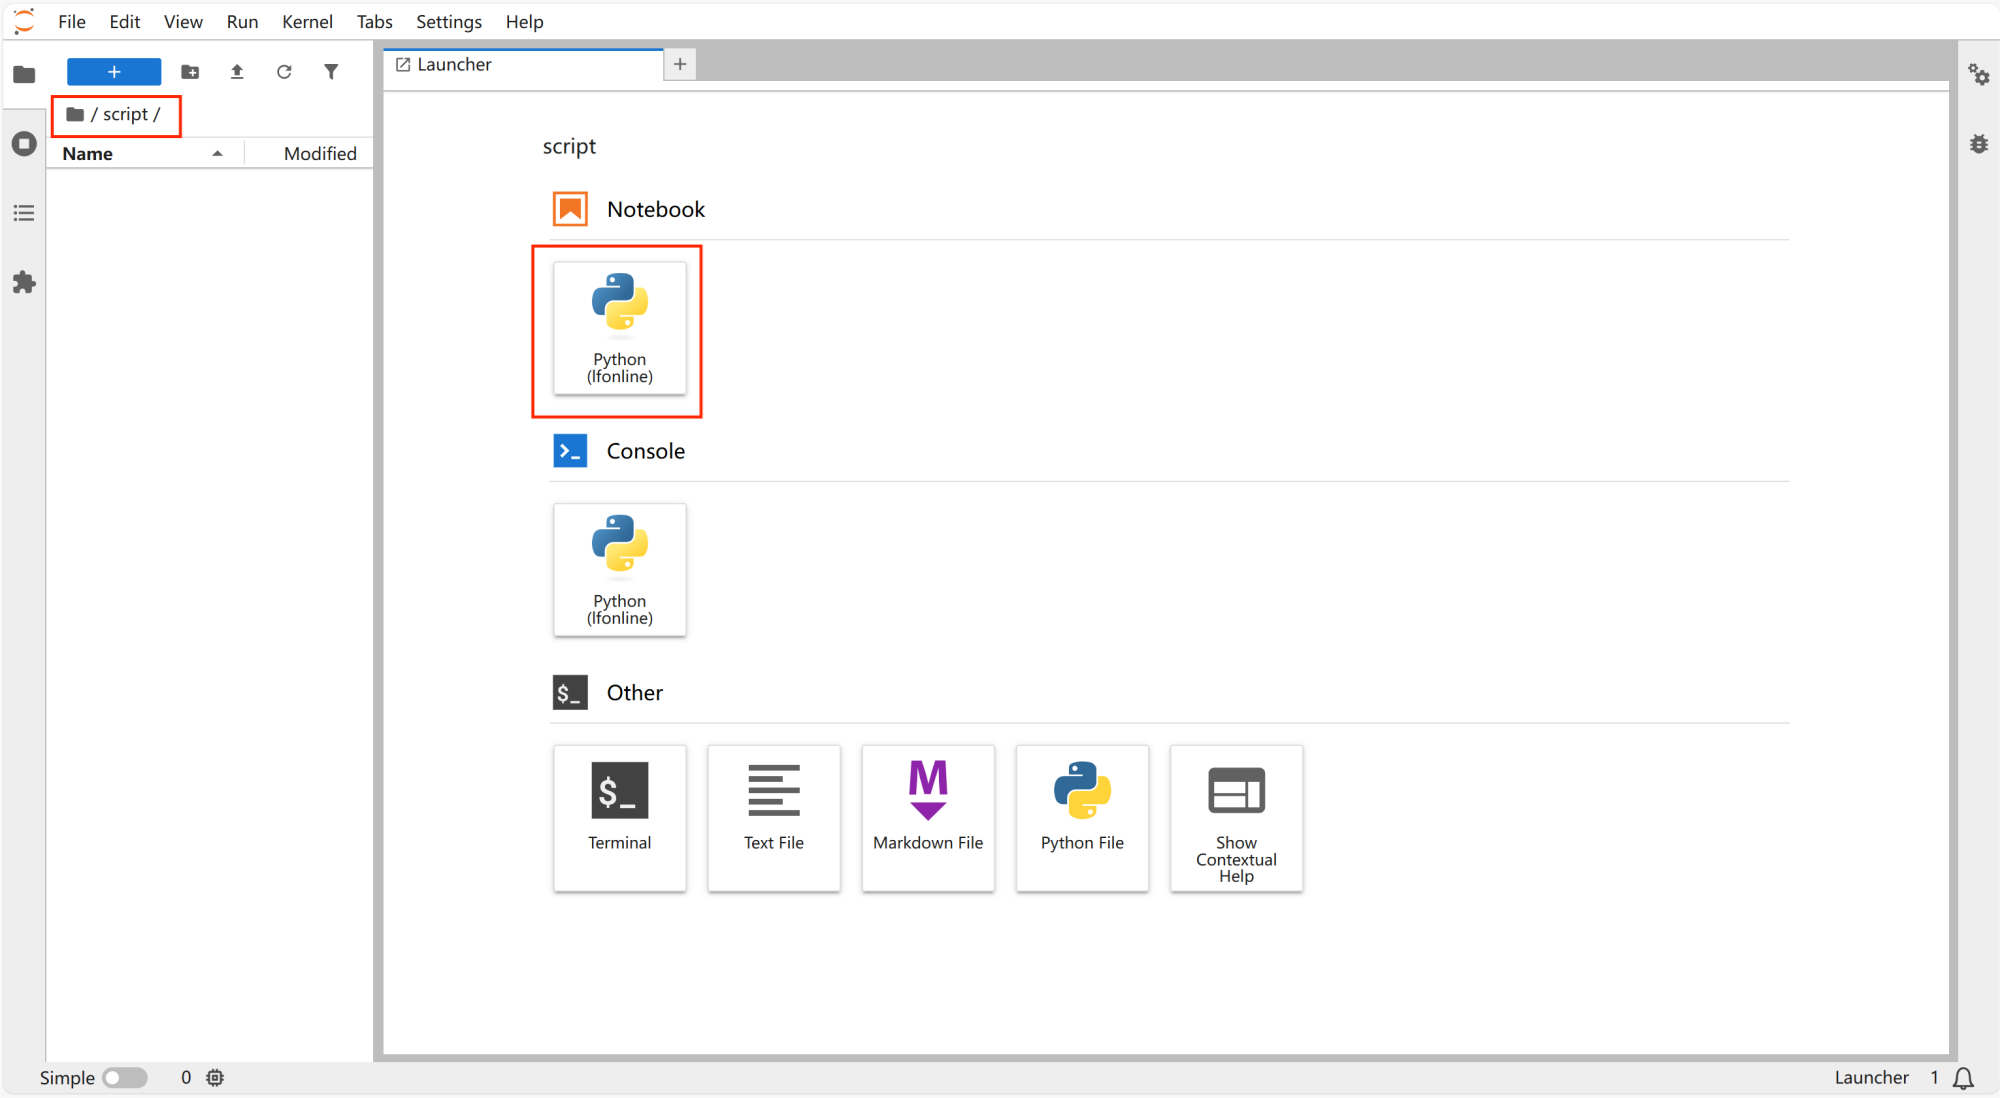This screenshot has height=1098, width=2000.
Task: Toggle the file filter funnel icon
Action: pyautogui.click(x=331, y=72)
